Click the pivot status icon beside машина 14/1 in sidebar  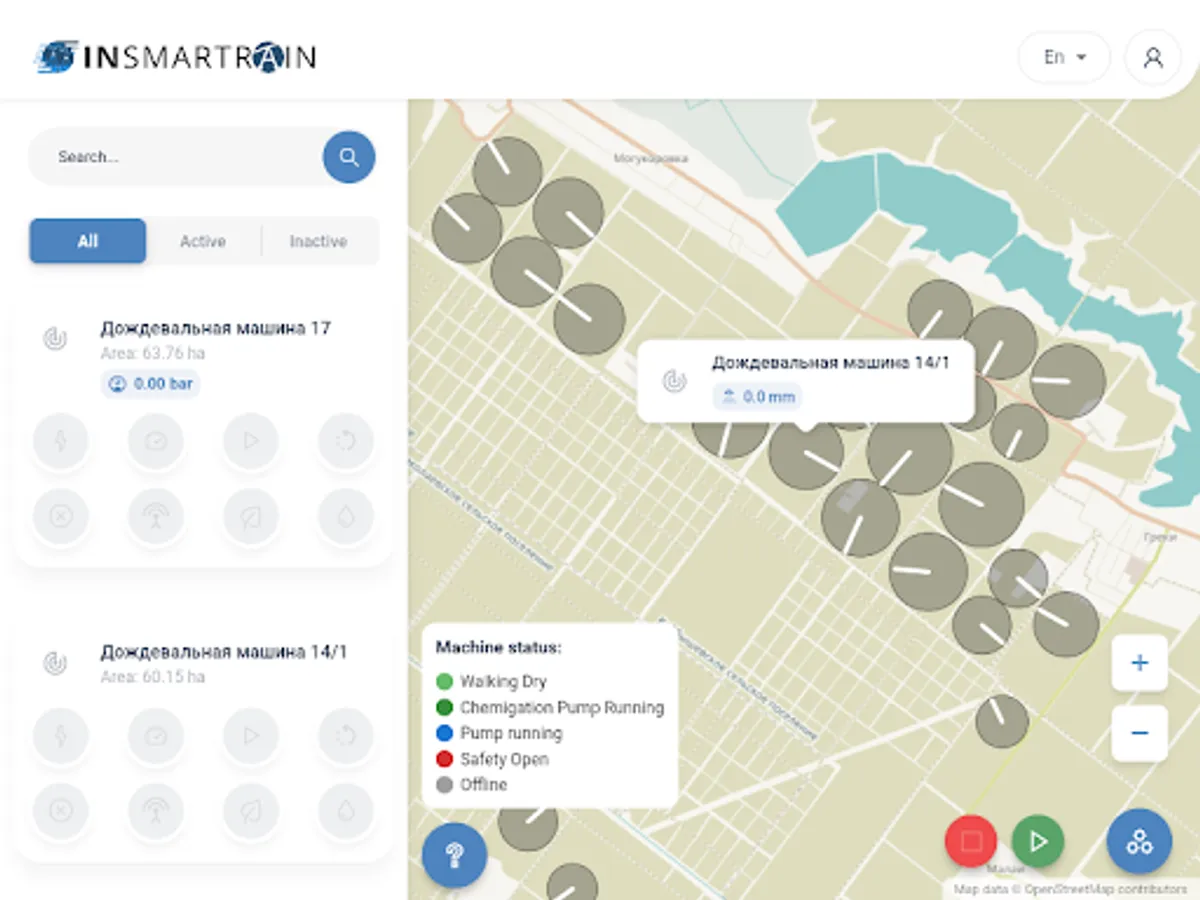(55, 662)
